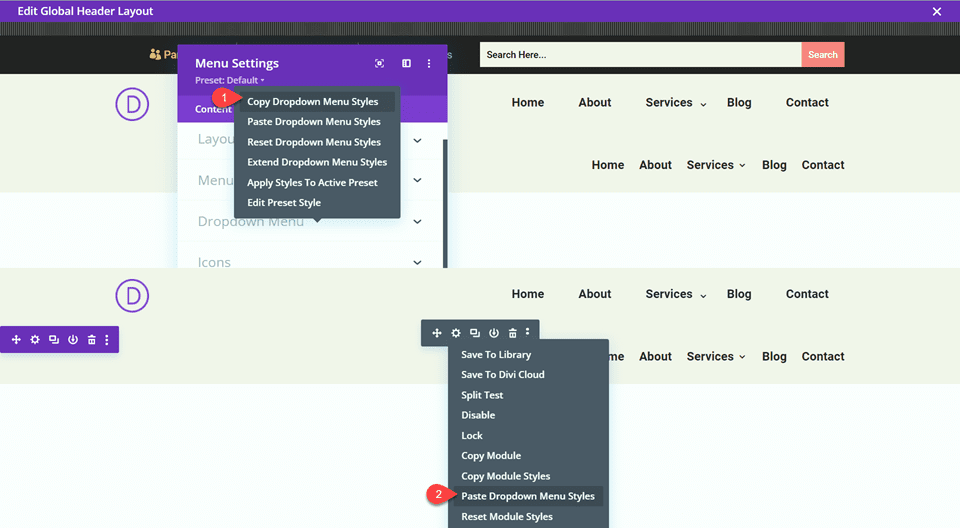The width and height of the screenshot is (960, 528).
Task: Open three-dot options in Menu Settings header
Action: click(x=429, y=63)
